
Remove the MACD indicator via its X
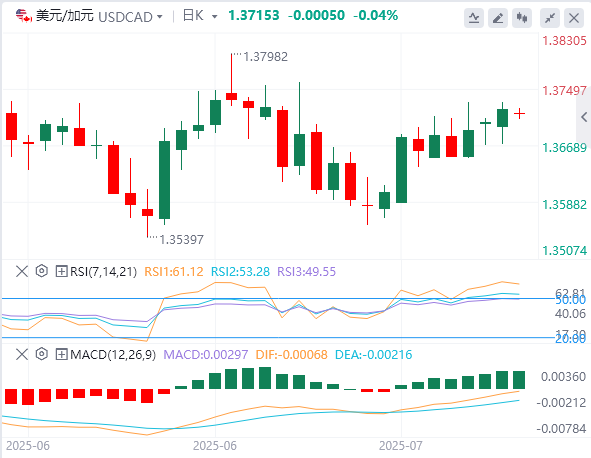pyautogui.click(x=22, y=354)
